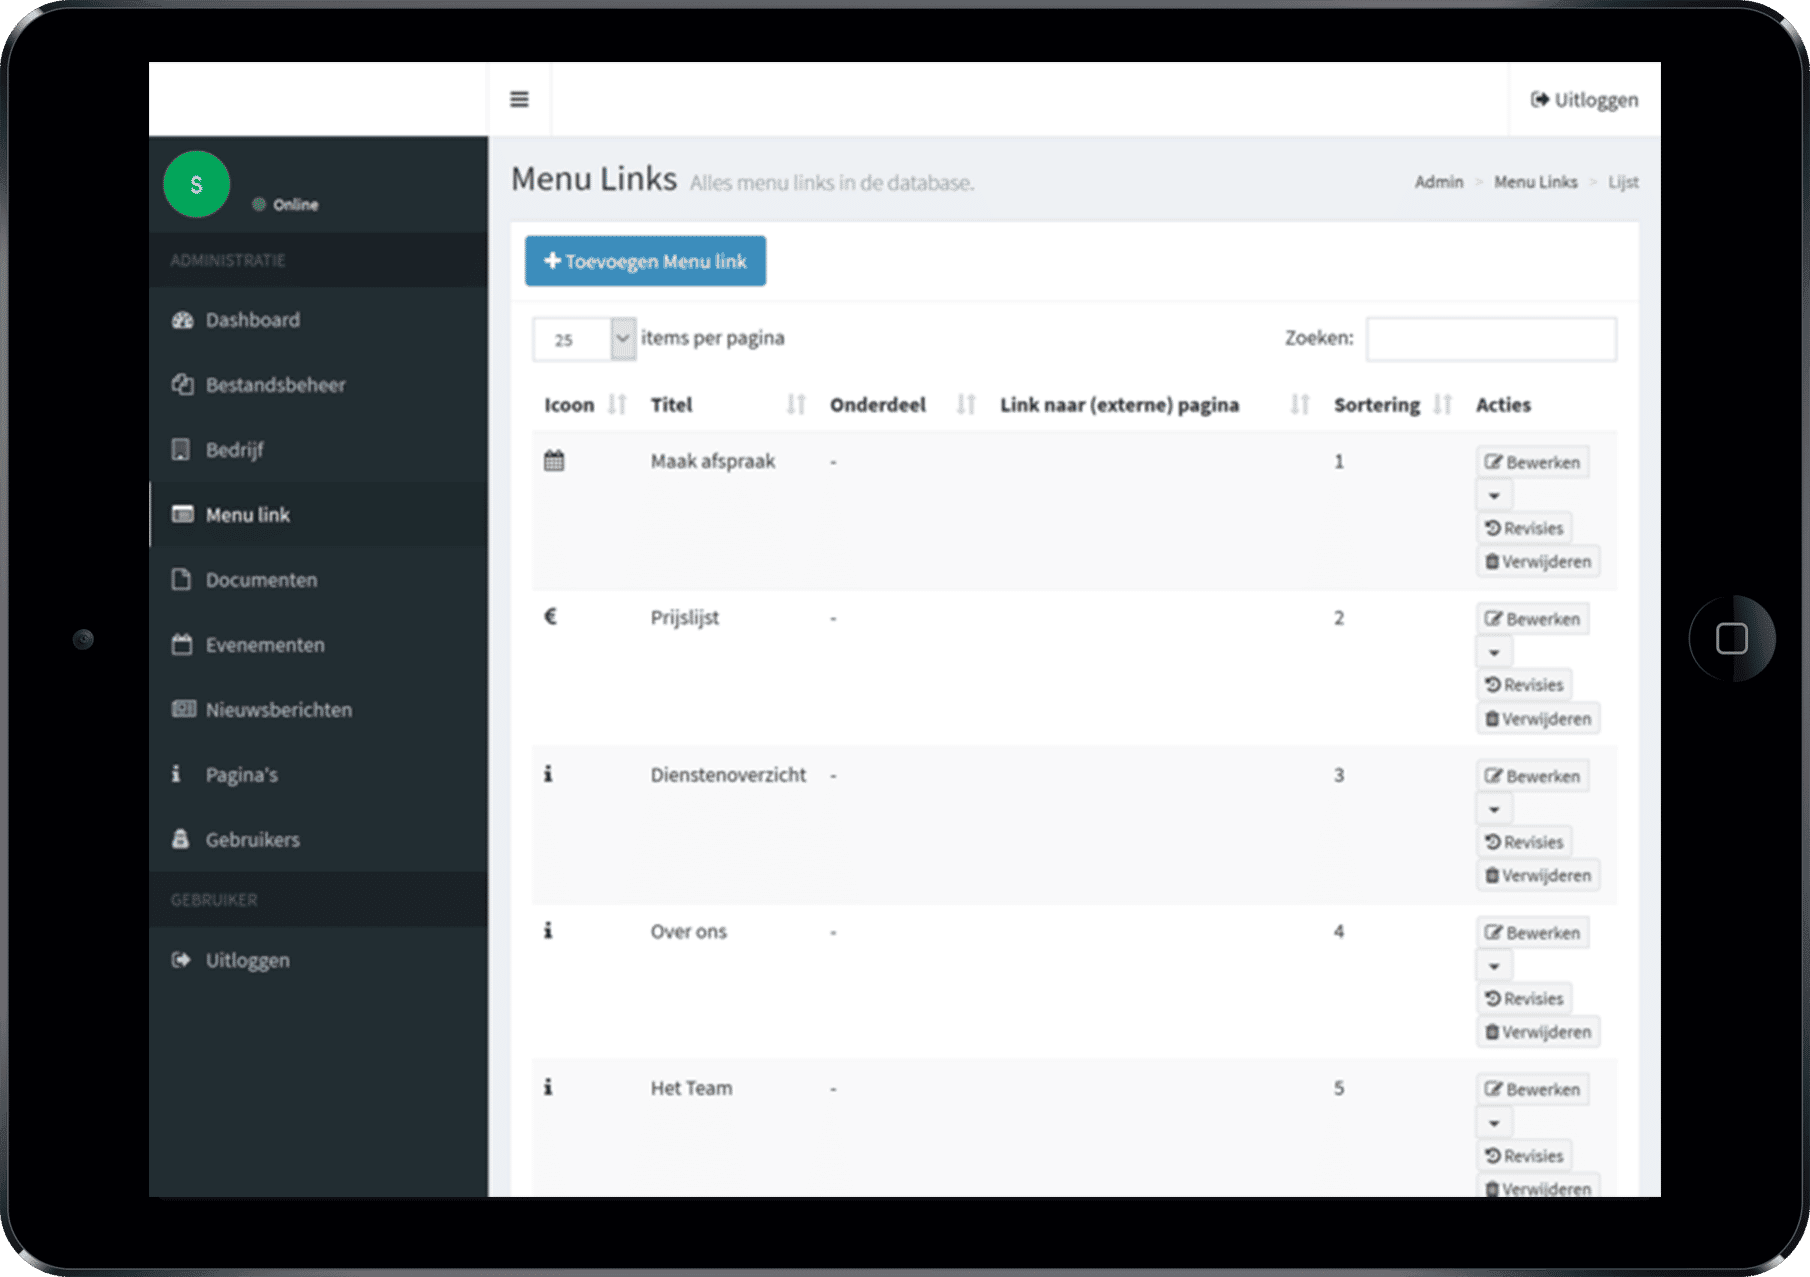Edit Over ons with Bewerken
Screen dimensions: 1810x1277
coord(1532,933)
